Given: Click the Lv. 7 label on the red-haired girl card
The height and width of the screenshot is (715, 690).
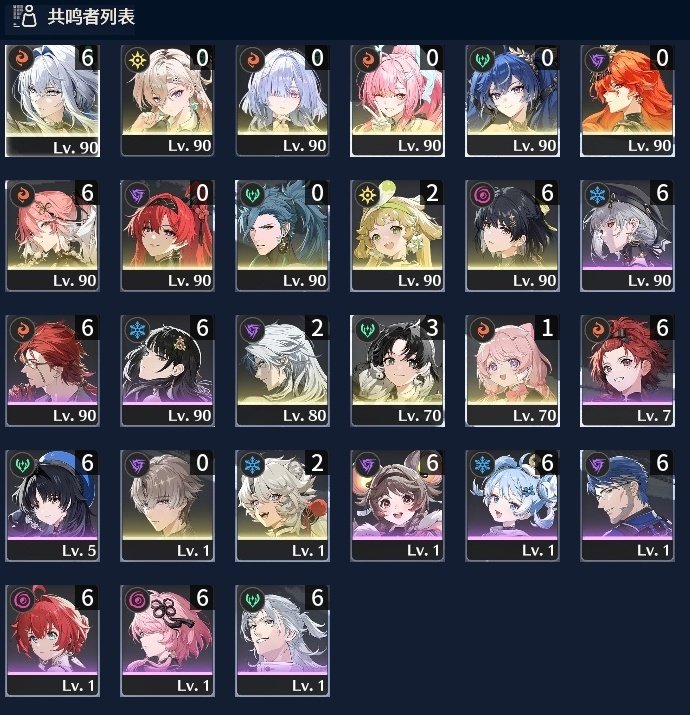Looking at the screenshot, I should click(654, 415).
